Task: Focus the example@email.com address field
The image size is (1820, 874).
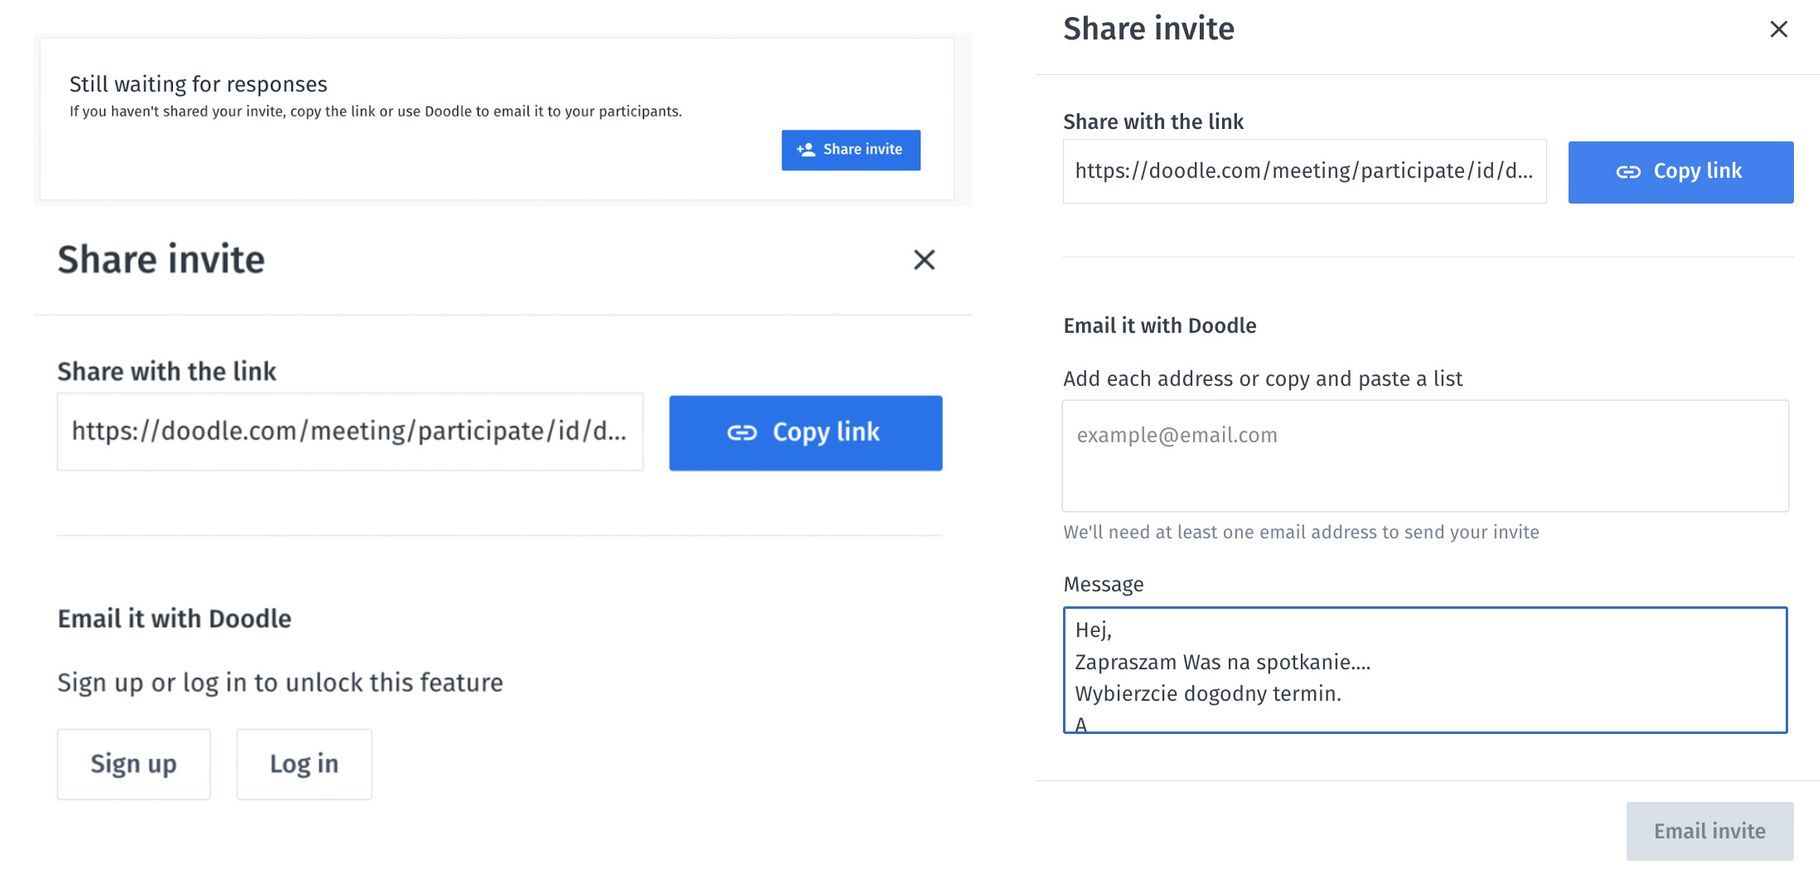Action: [x=1424, y=456]
